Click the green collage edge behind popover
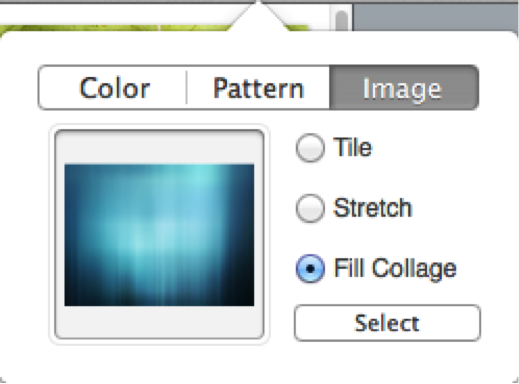Viewport: 519px width, 384px height. 113,28
